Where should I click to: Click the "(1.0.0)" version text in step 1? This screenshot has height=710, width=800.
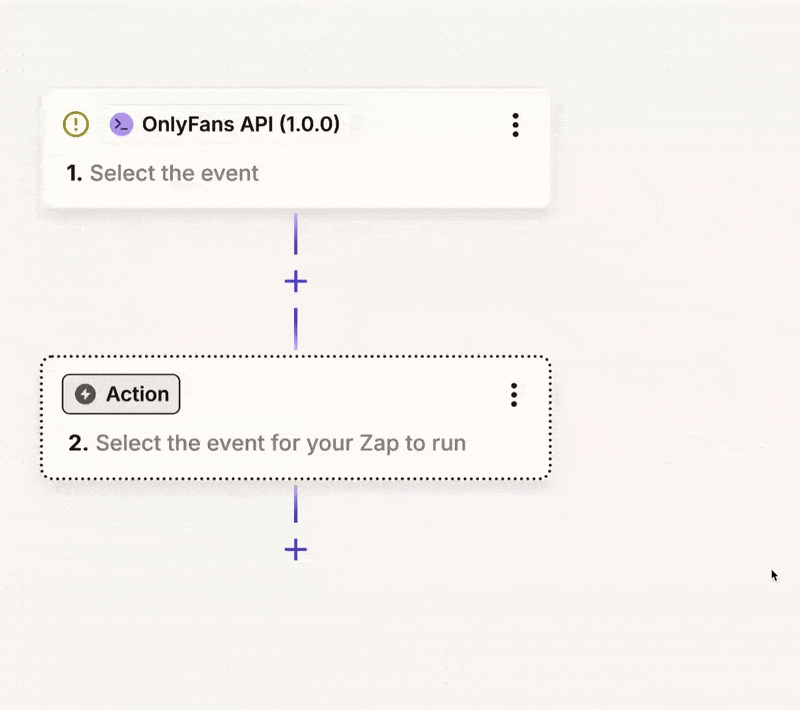tap(309, 124)
